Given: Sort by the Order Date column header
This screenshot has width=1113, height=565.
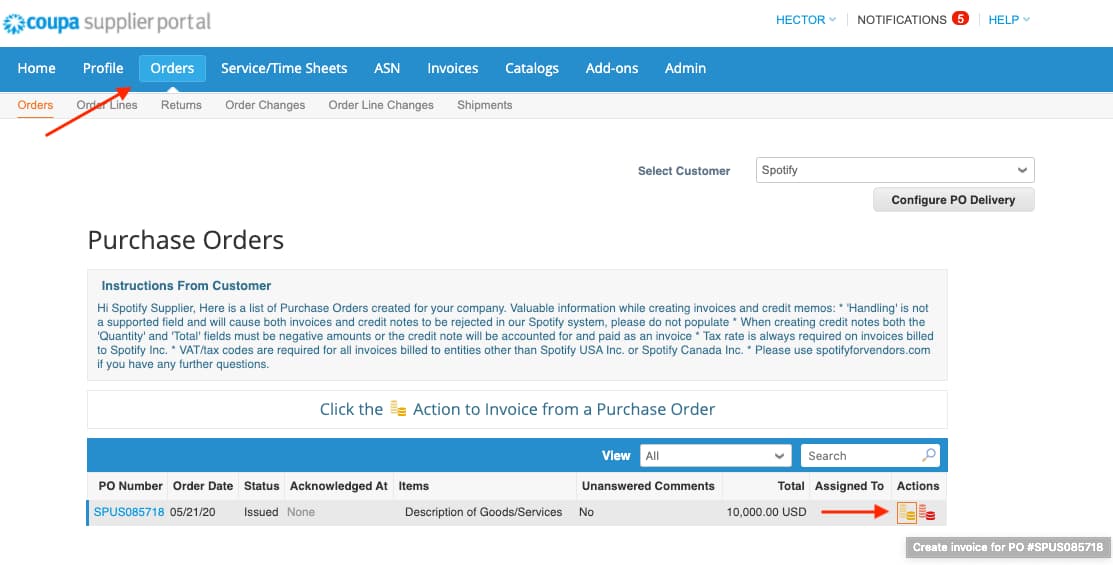Looking at the screenshot, I should (x=203, y=486).
